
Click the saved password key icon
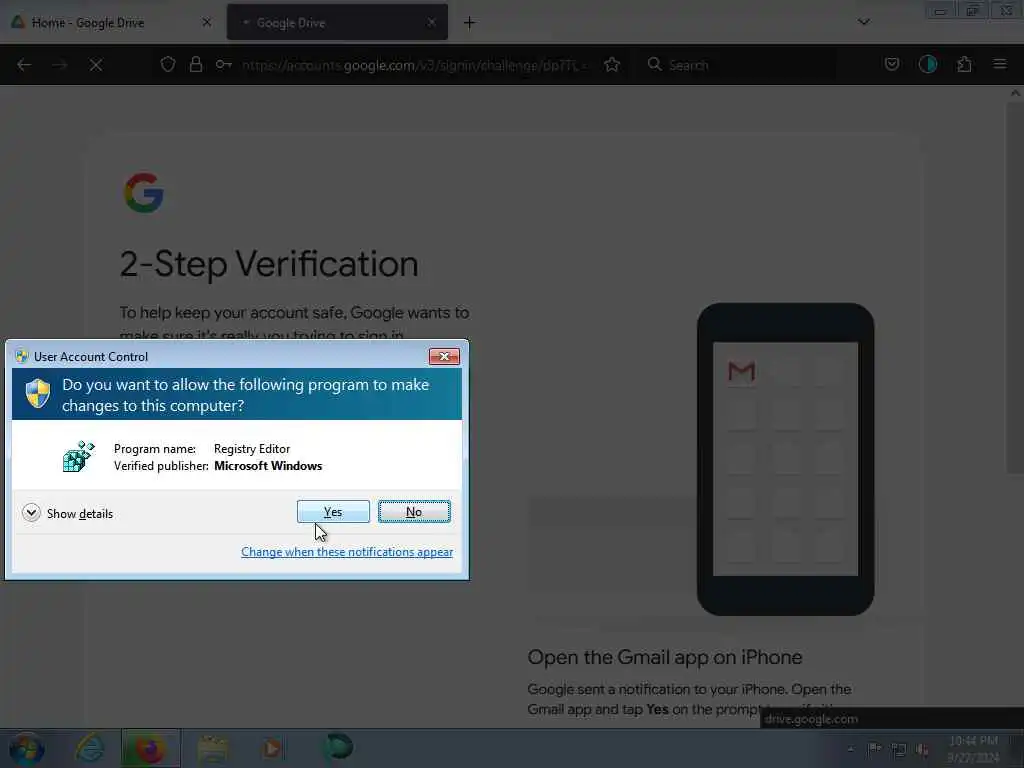(x=223, y=65)
